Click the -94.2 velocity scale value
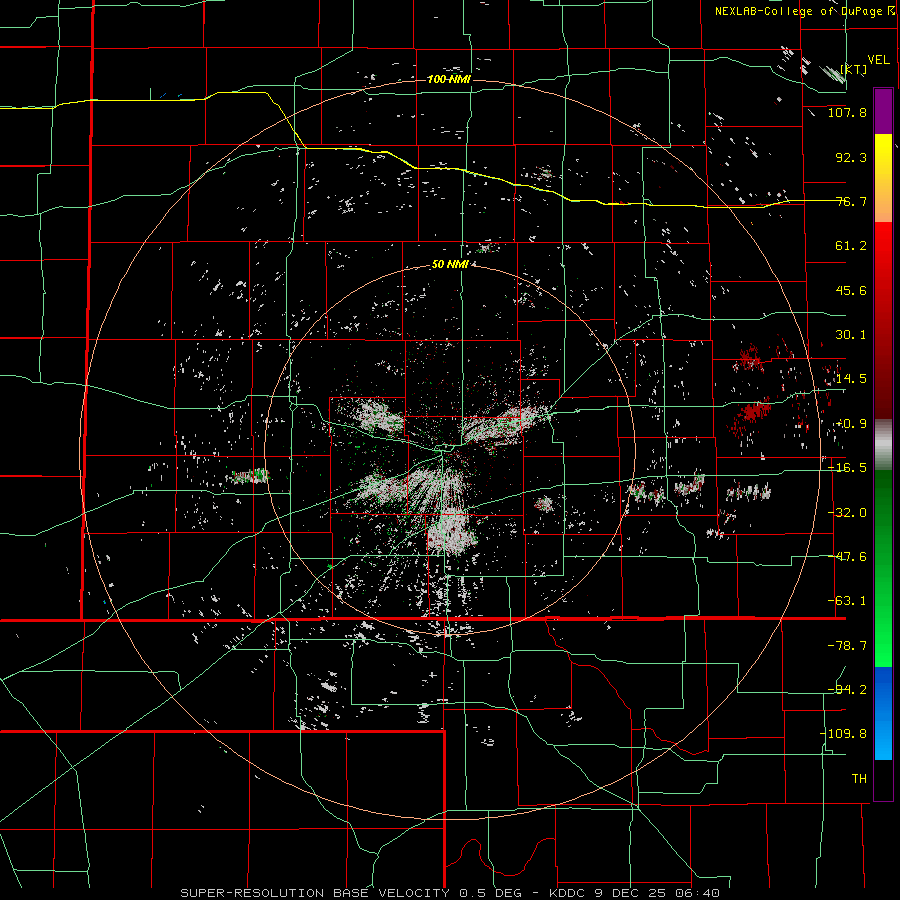 847,689
